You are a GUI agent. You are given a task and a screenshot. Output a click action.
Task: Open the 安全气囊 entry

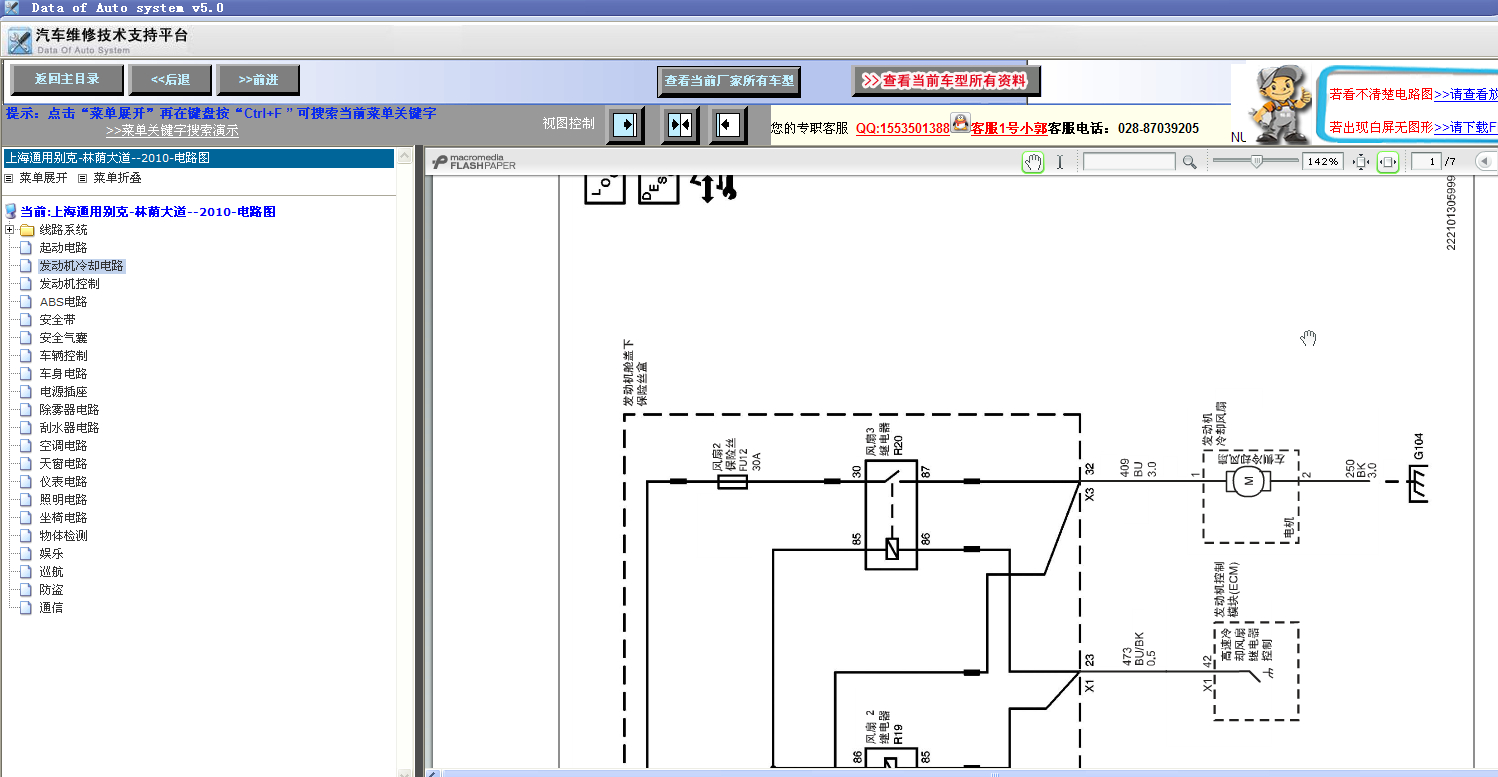click(63, 338)
